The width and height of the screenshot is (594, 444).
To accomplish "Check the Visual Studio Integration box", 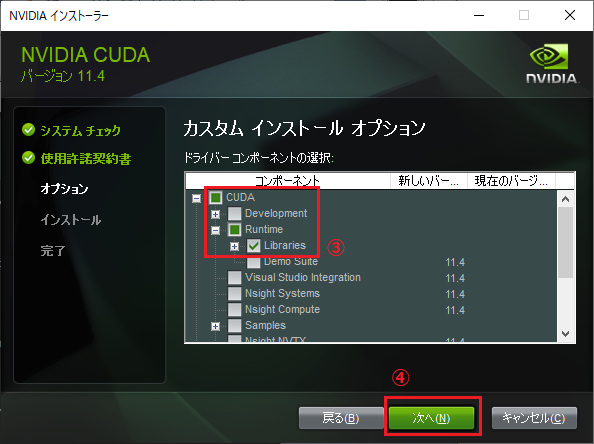I will [x=234, y=277].
